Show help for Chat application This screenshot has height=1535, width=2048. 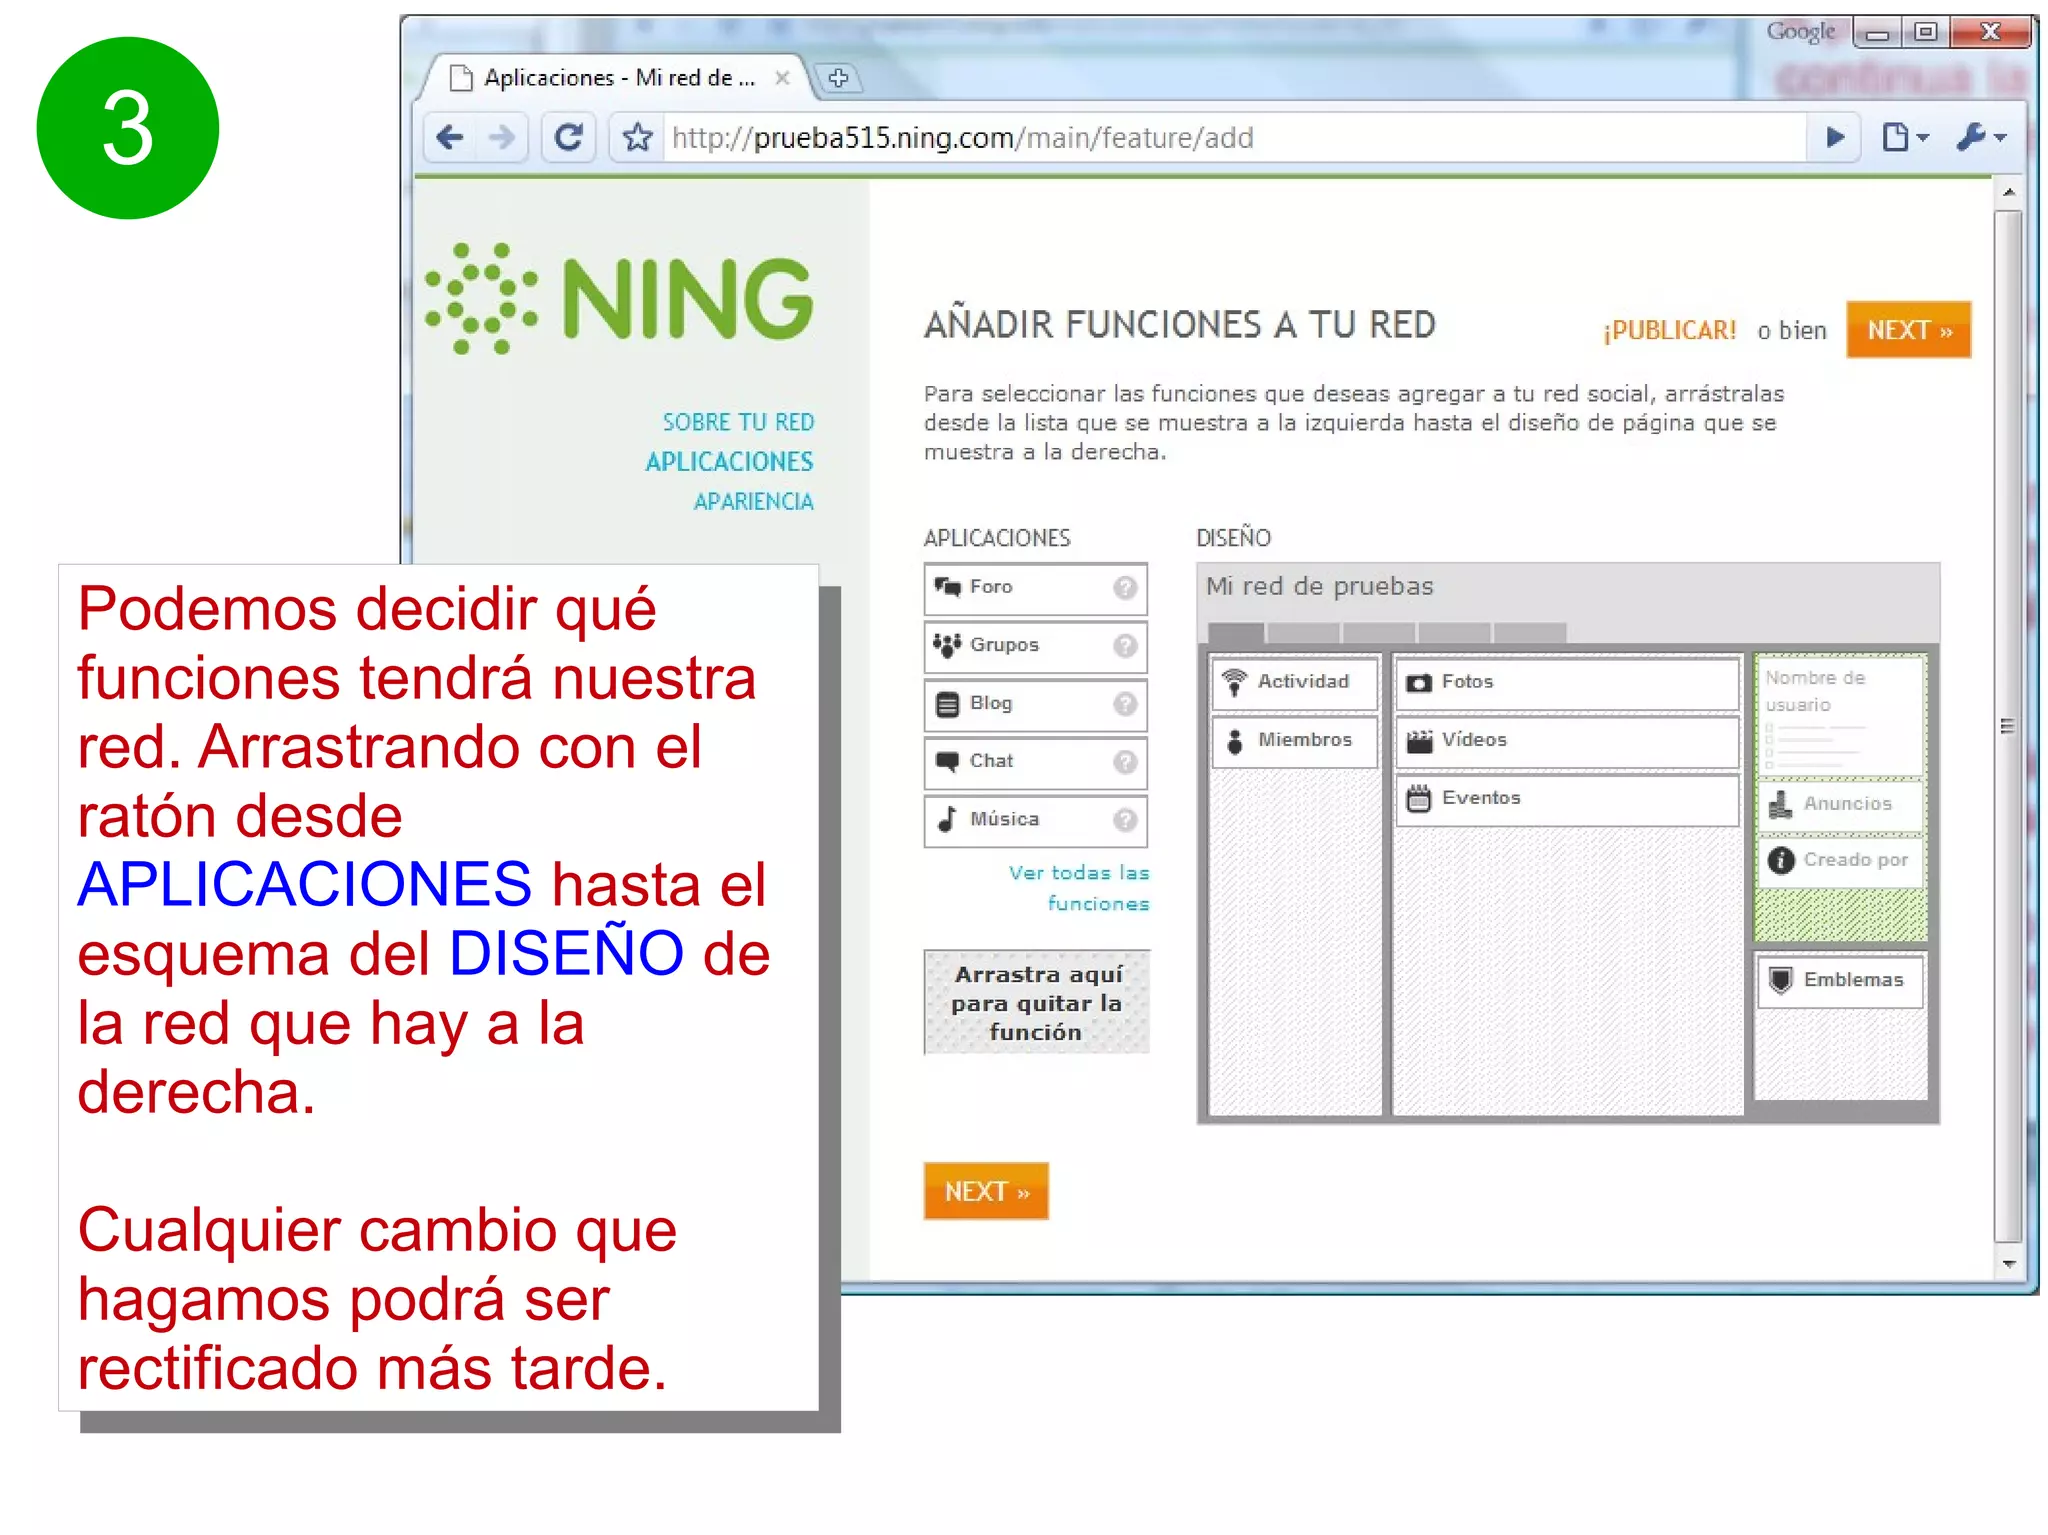click(x=1125, y=762)
